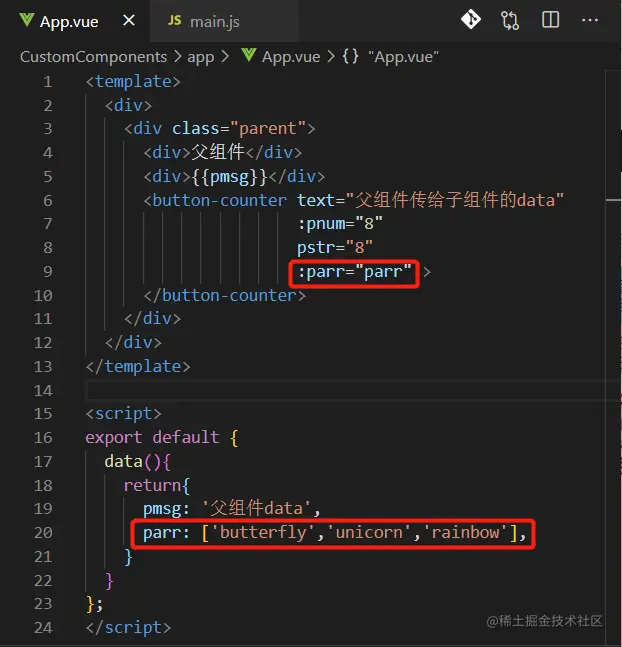
Task: Click the opening <script> tag
Action: tap(123, 414)
